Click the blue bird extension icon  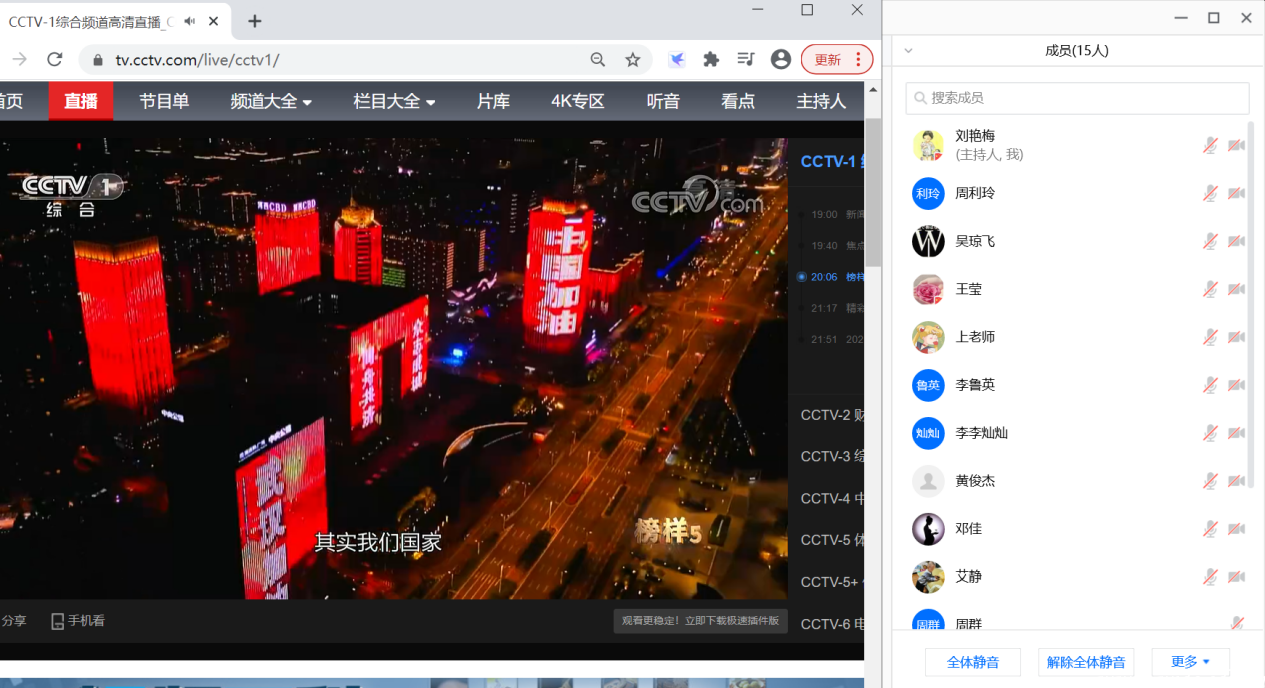point(677,60)
